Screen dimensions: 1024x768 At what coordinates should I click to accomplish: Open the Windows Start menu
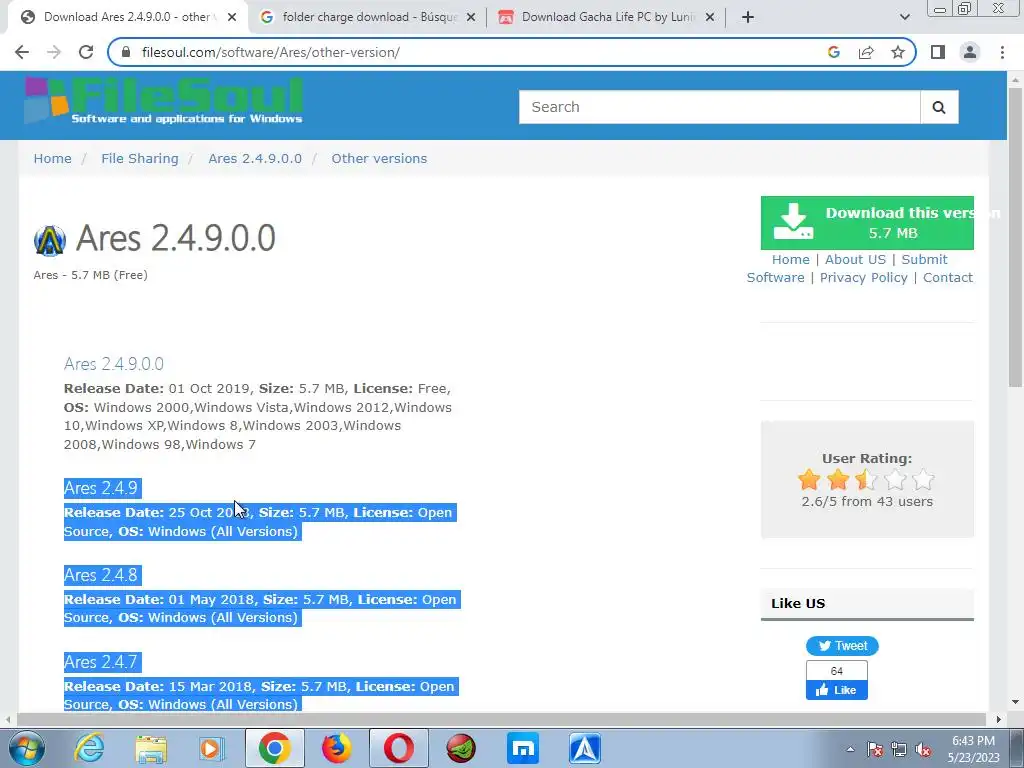tap(27, 748)
